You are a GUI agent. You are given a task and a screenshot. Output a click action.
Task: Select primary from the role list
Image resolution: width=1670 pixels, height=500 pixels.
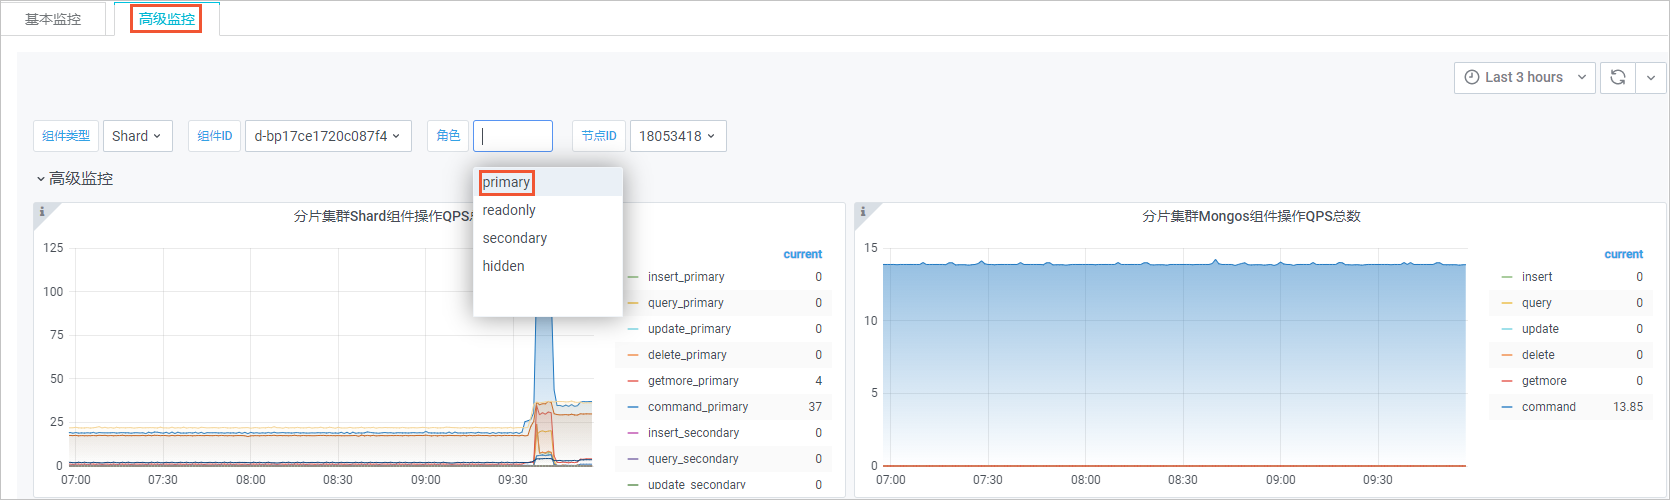tap(548, 182)
